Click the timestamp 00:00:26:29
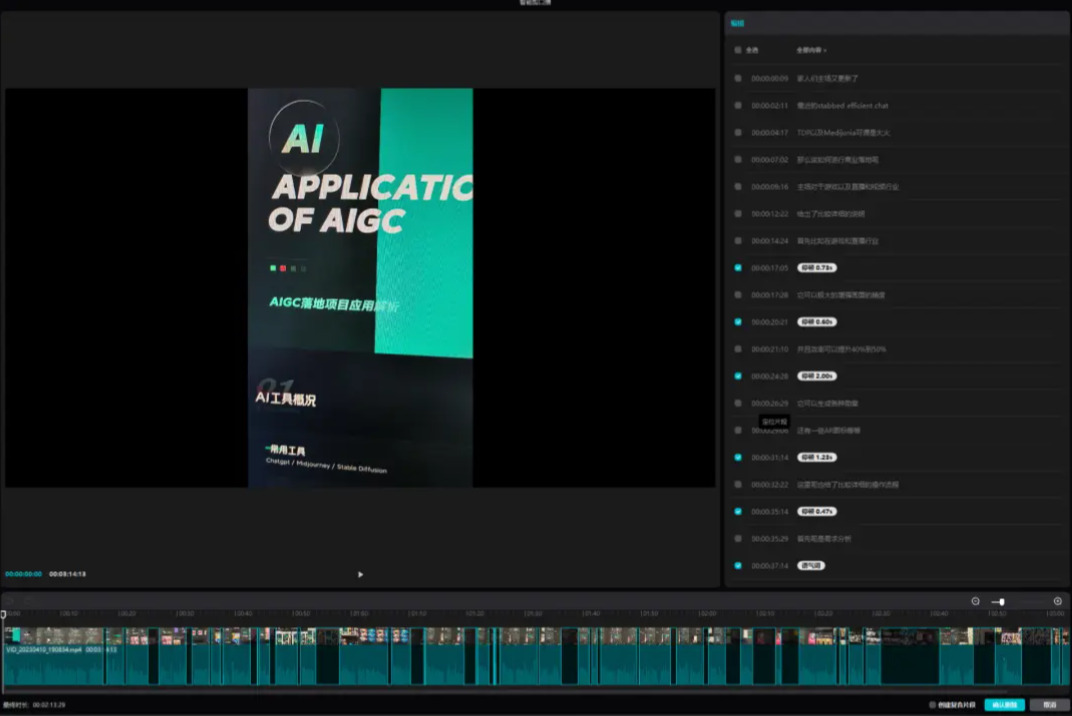1072x716 pixels. (770, 403)
